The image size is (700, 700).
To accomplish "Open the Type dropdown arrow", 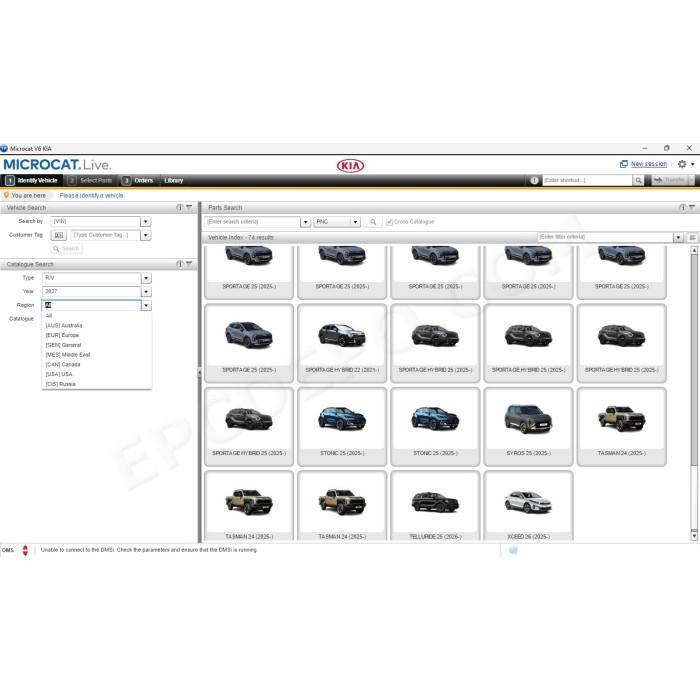I will click(x=146, y=278).
